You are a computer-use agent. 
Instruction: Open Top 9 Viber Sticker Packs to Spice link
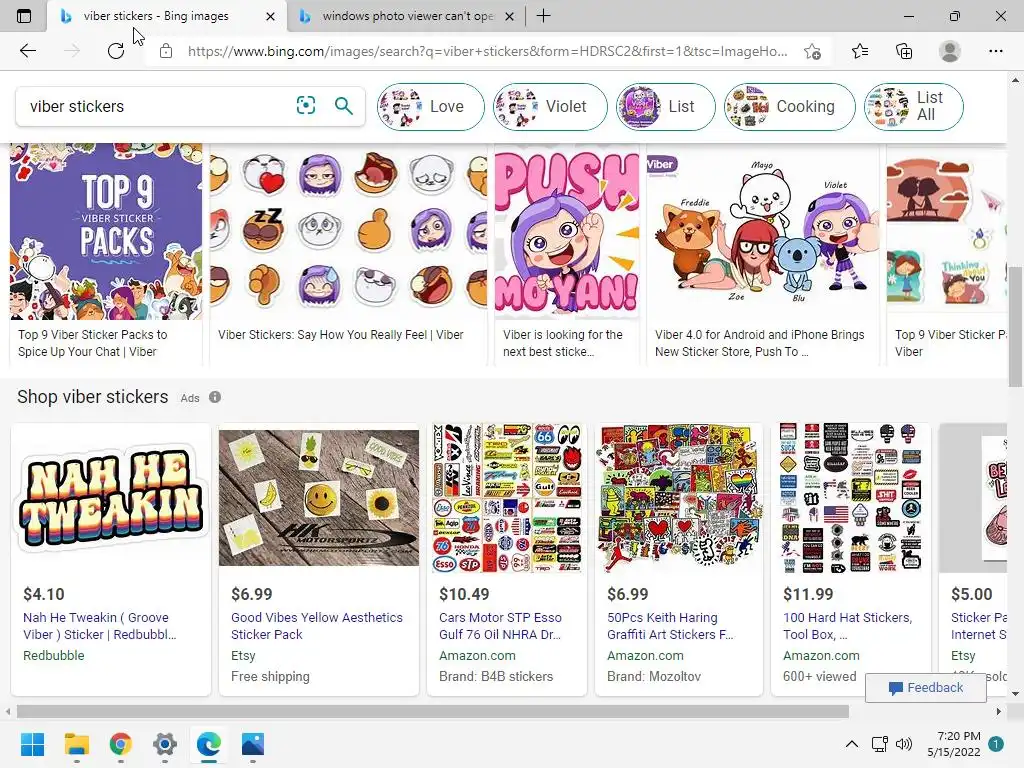click(92, 343)
